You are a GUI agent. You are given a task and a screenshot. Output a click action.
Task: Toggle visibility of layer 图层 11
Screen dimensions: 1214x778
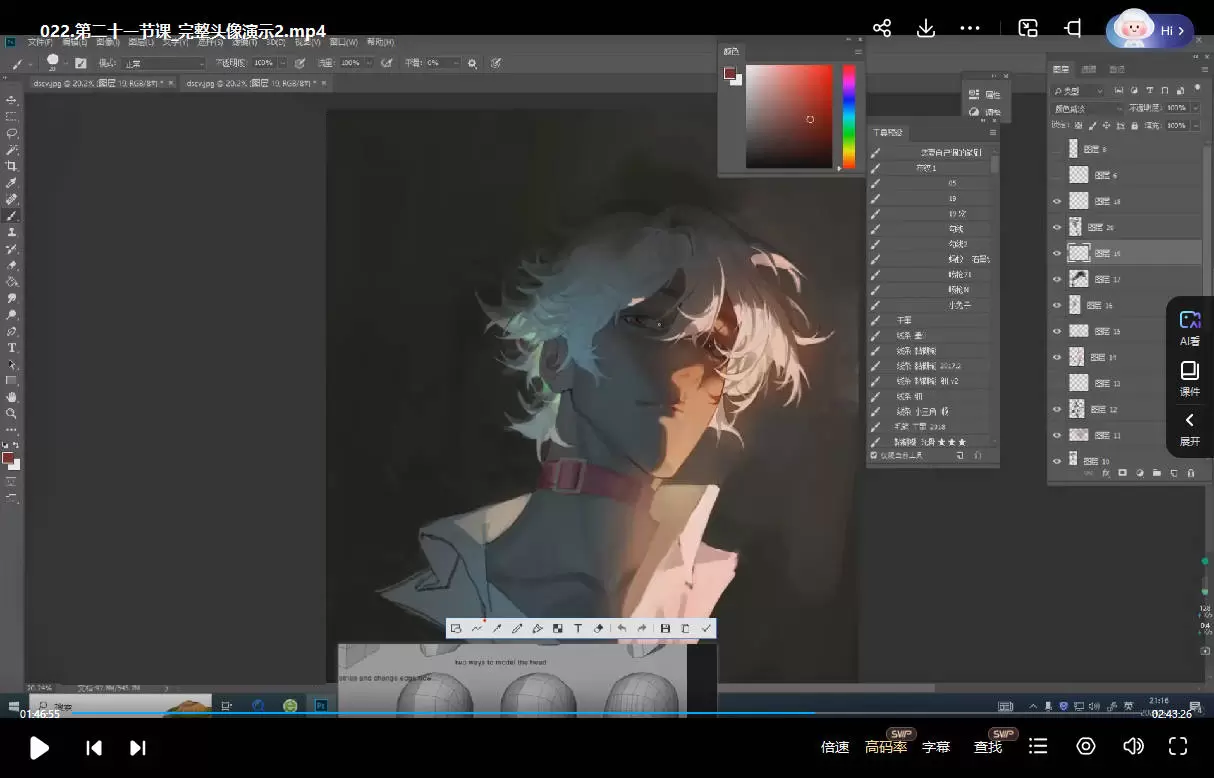pyautogui.click(x=1057, y=435)
